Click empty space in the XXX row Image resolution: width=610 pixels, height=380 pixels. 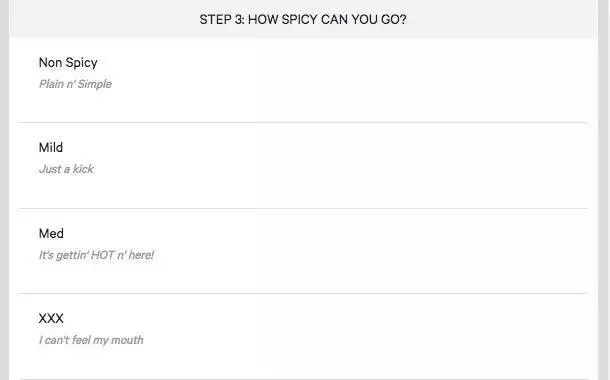coord(350,336)
